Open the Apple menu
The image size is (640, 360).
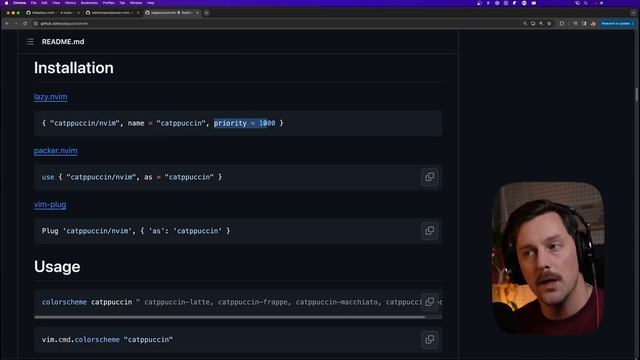(x=6, y=3)
